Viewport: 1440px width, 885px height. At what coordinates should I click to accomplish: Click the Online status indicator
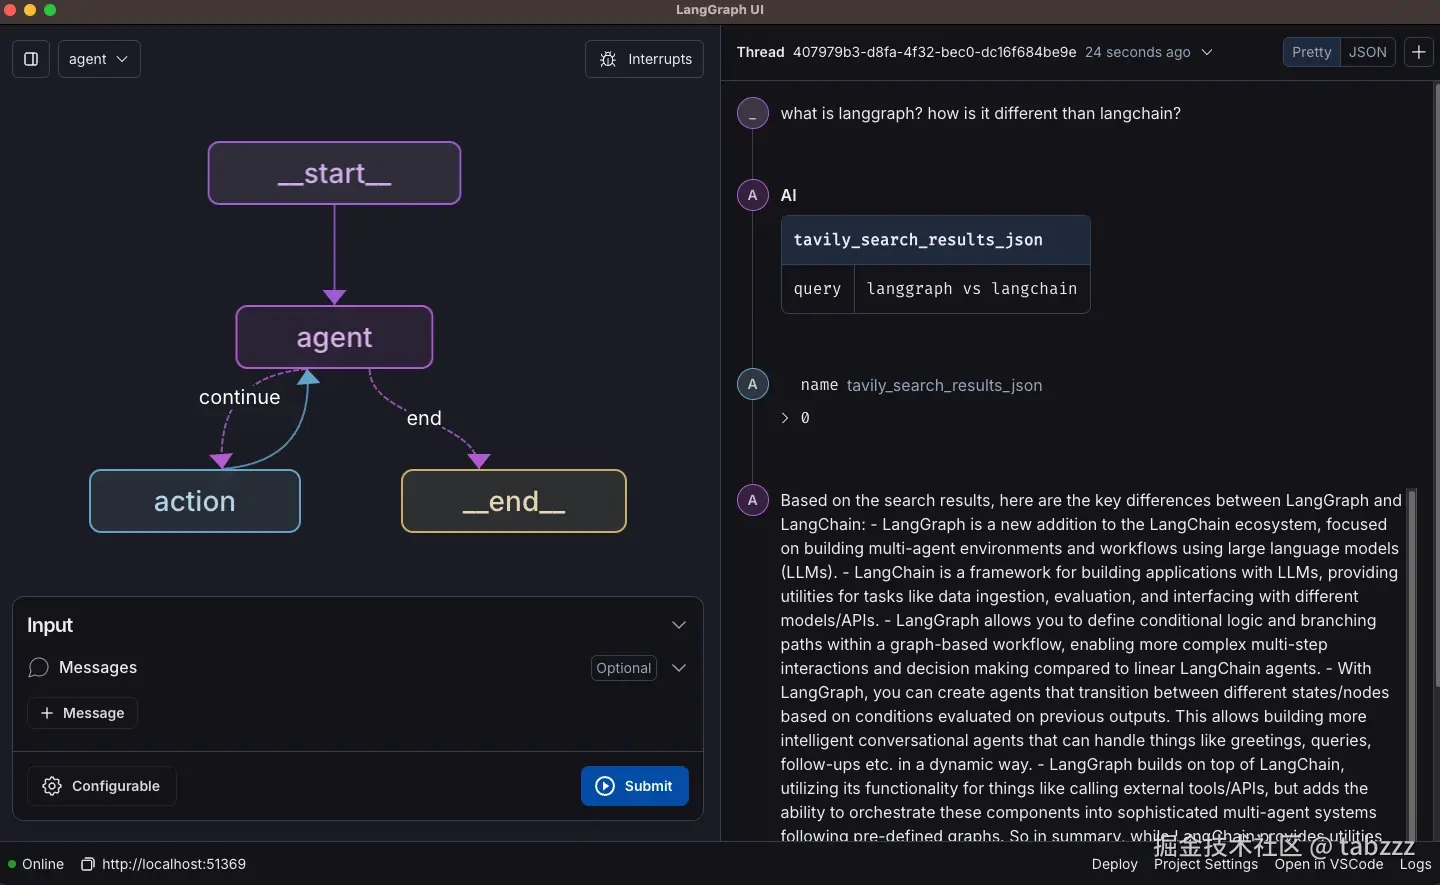36,864
